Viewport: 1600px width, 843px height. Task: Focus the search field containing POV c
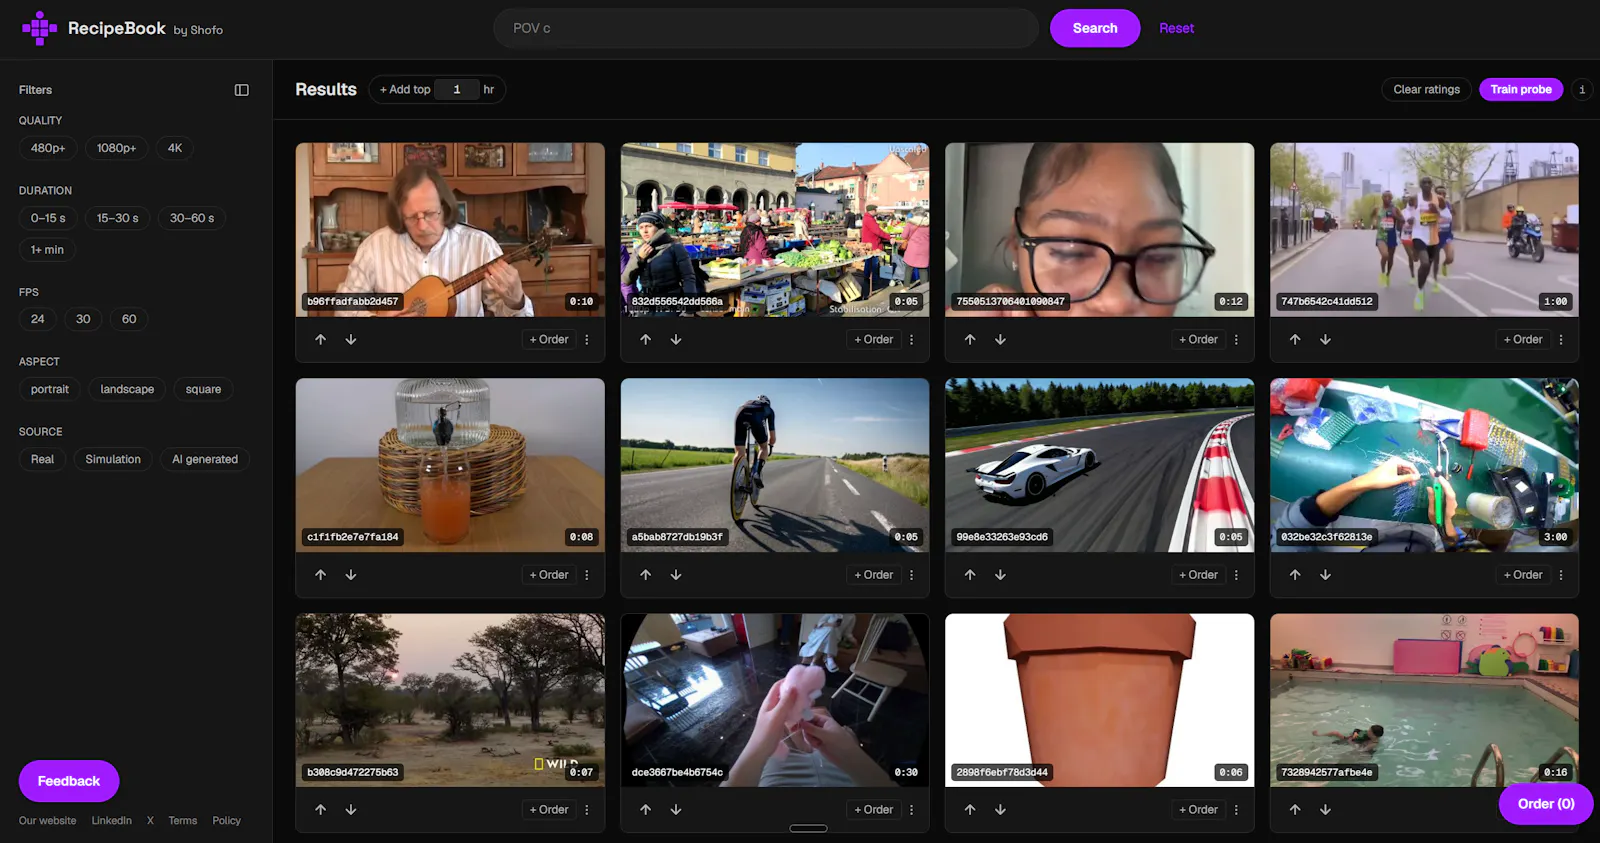(766, 28)
